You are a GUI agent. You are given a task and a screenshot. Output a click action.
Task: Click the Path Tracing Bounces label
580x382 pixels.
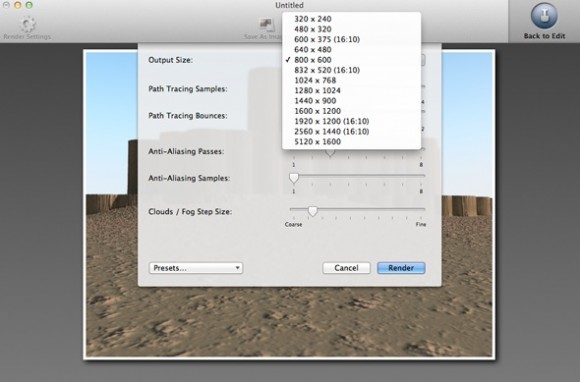188,116
